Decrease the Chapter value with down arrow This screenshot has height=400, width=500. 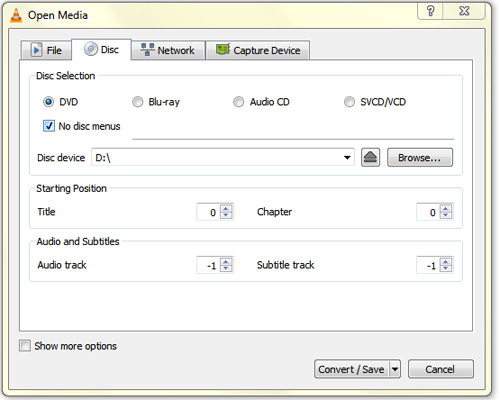[445, 215]
